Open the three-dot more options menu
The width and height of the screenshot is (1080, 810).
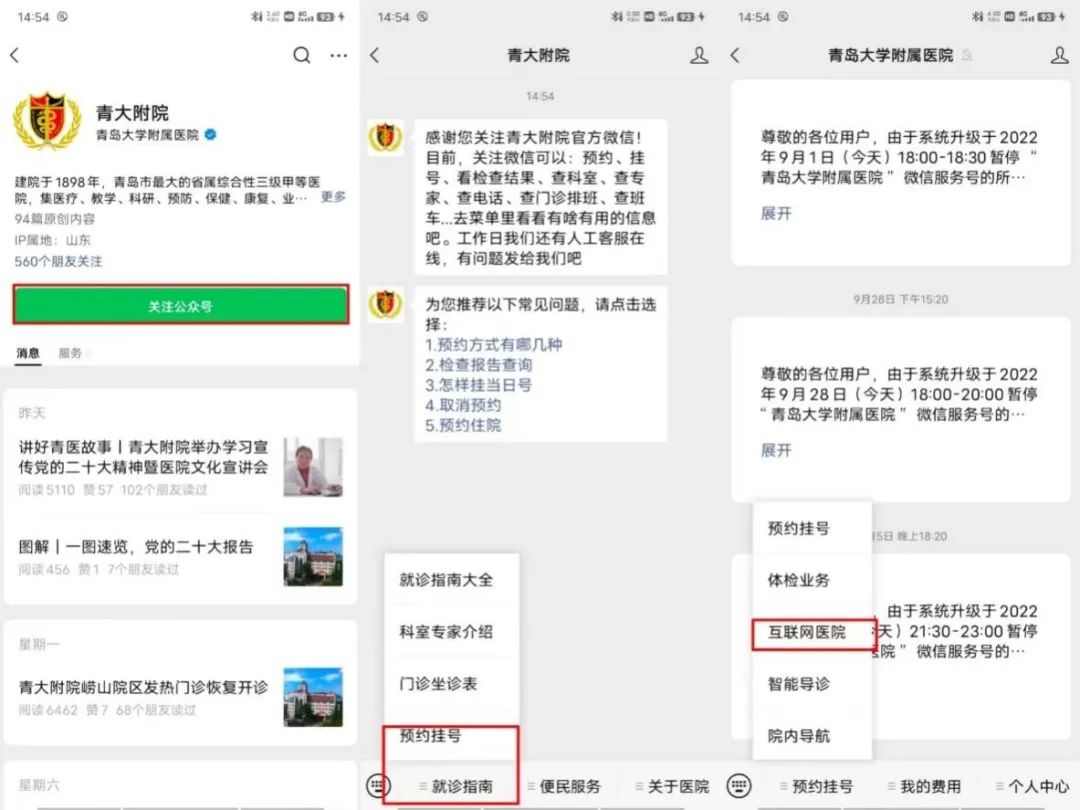click(339, 56)
